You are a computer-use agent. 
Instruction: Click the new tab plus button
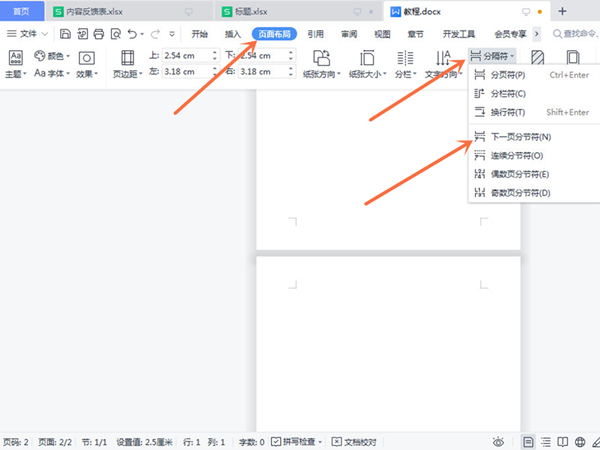pyautogui.click(x=562, y=11)
